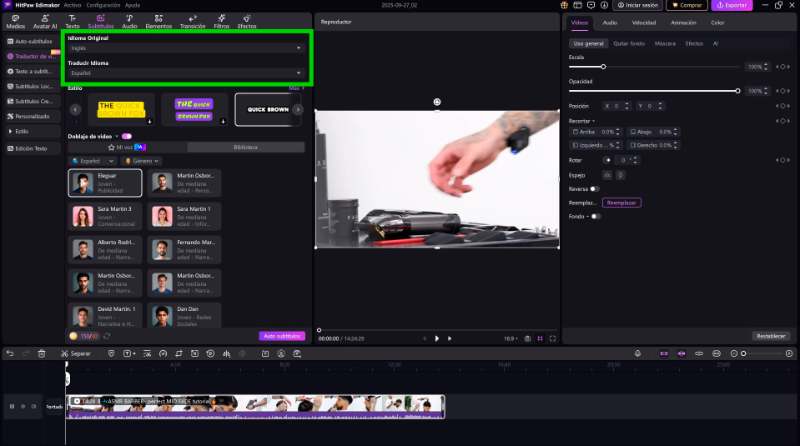Image resolution: width=800 pixels, height=446 pixels.
Task: Switch to the Velocidad tab
Action: 644,22
